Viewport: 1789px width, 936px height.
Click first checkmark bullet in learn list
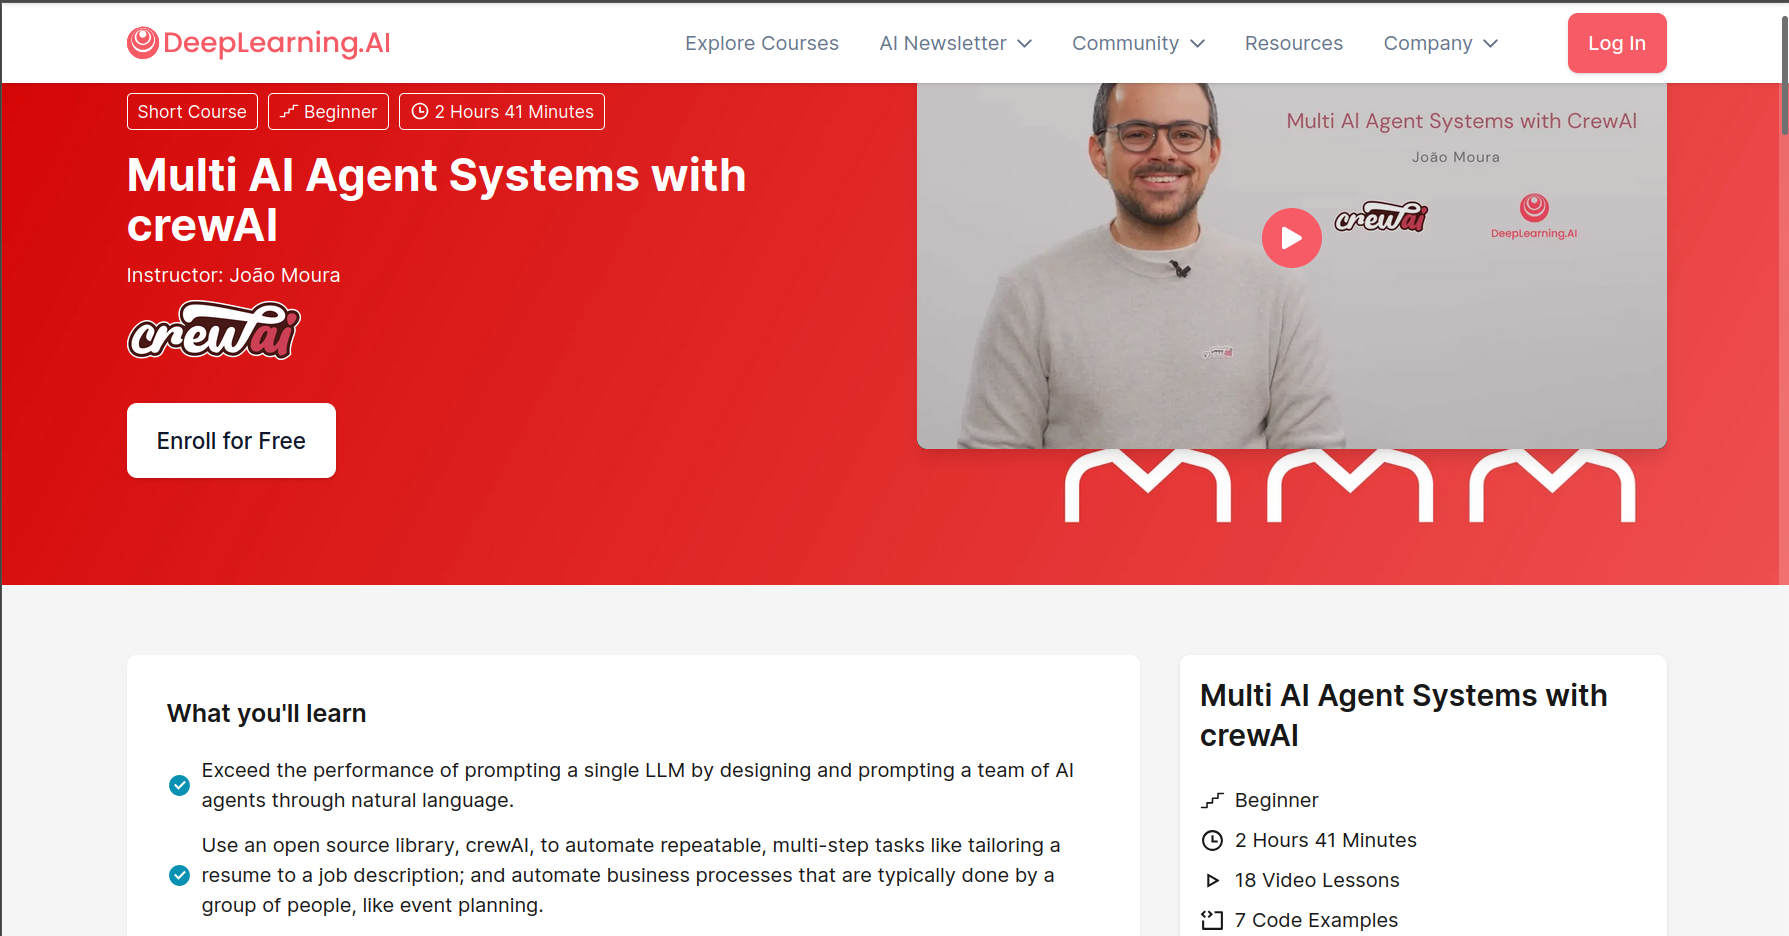[x=179, y=785]
